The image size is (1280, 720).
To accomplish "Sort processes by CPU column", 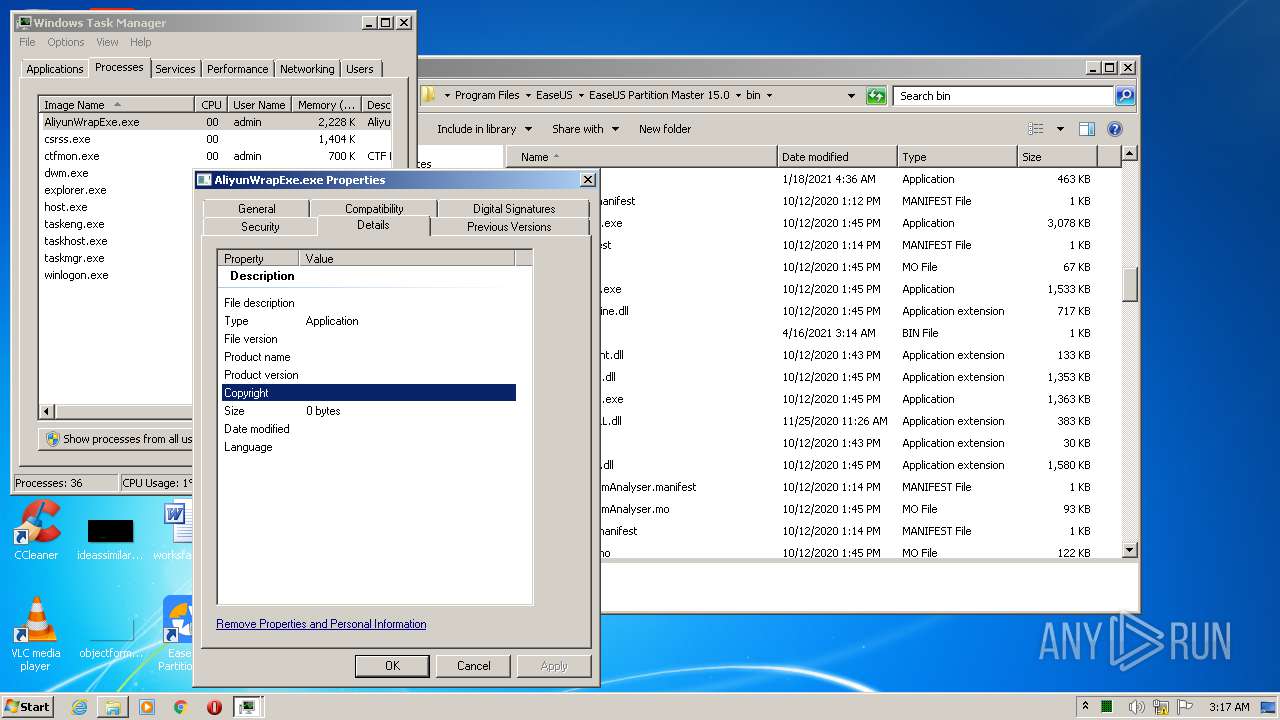I will (211, 105).
